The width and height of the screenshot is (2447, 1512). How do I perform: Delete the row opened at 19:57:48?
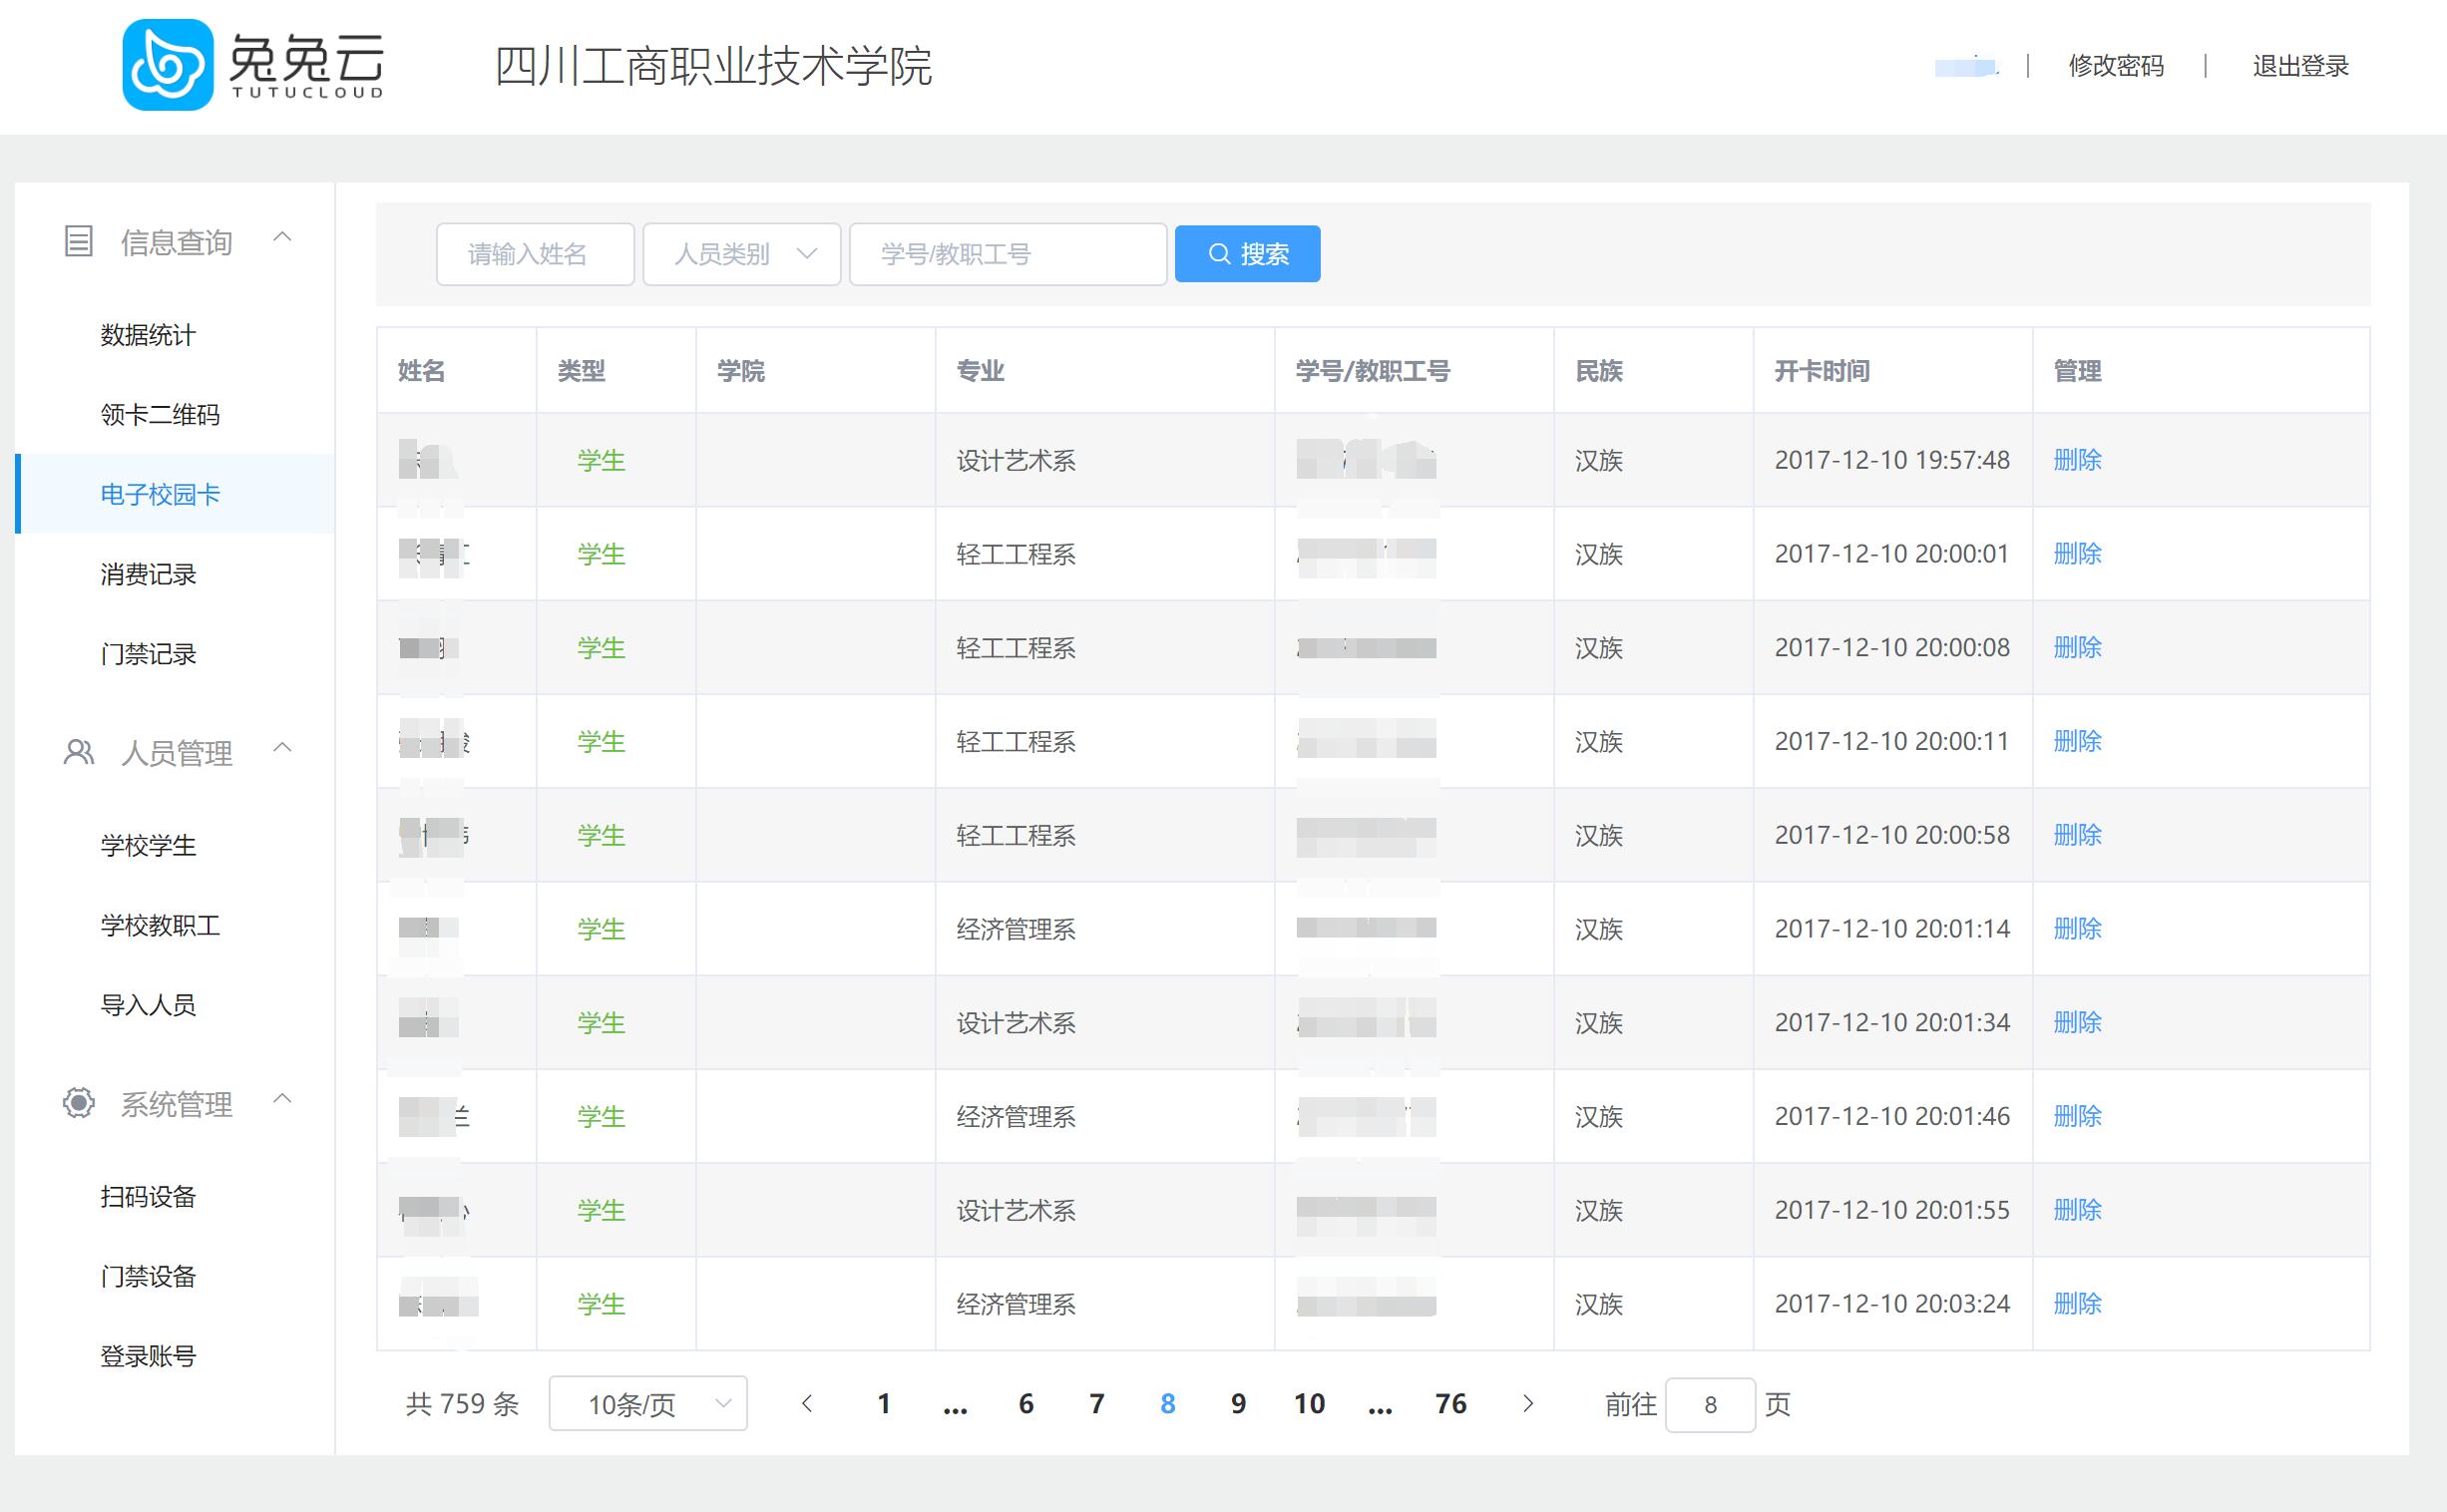pos(2077,460)
